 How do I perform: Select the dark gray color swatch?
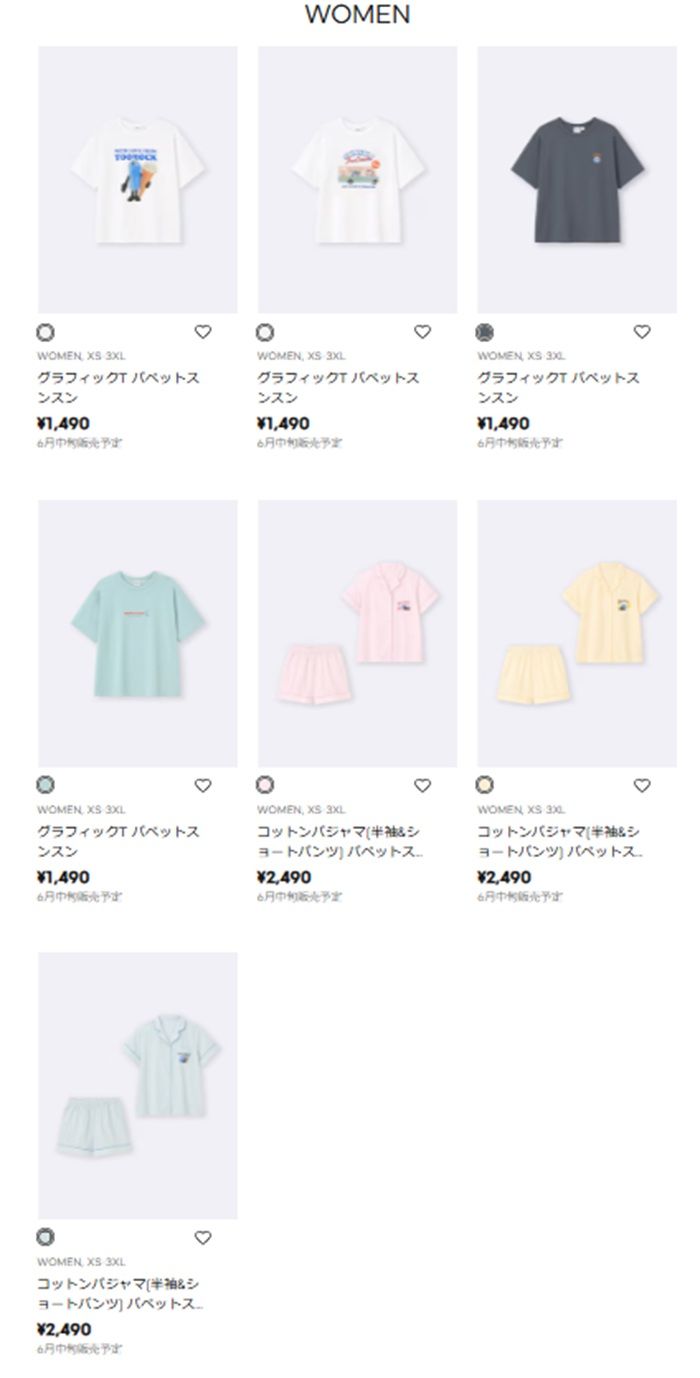486,333
